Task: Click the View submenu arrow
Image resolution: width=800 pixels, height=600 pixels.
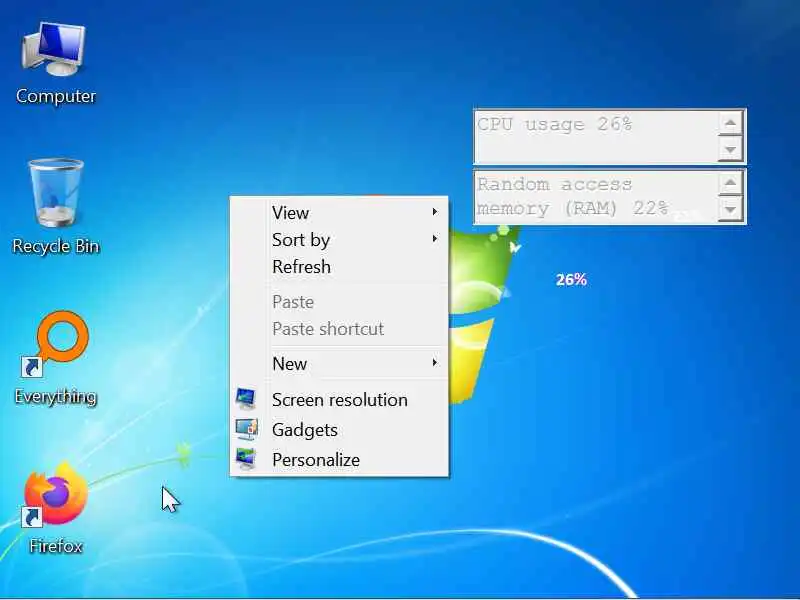Action: pyautogui.click(x=435, y=211)
